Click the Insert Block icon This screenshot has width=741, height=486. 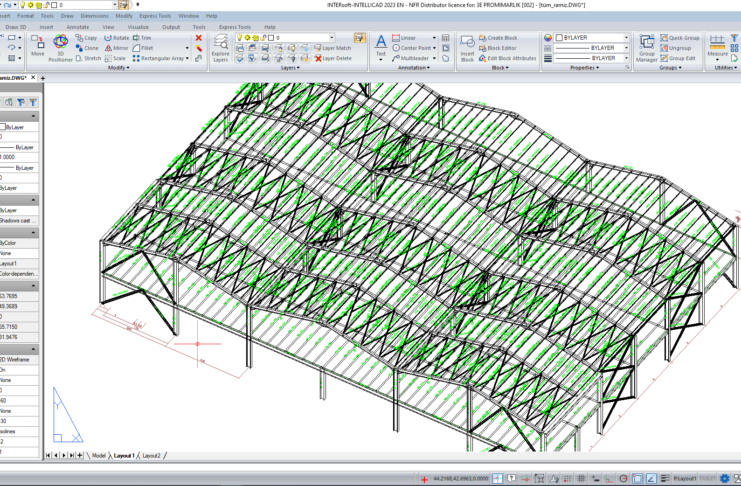(x=467, y=46)
